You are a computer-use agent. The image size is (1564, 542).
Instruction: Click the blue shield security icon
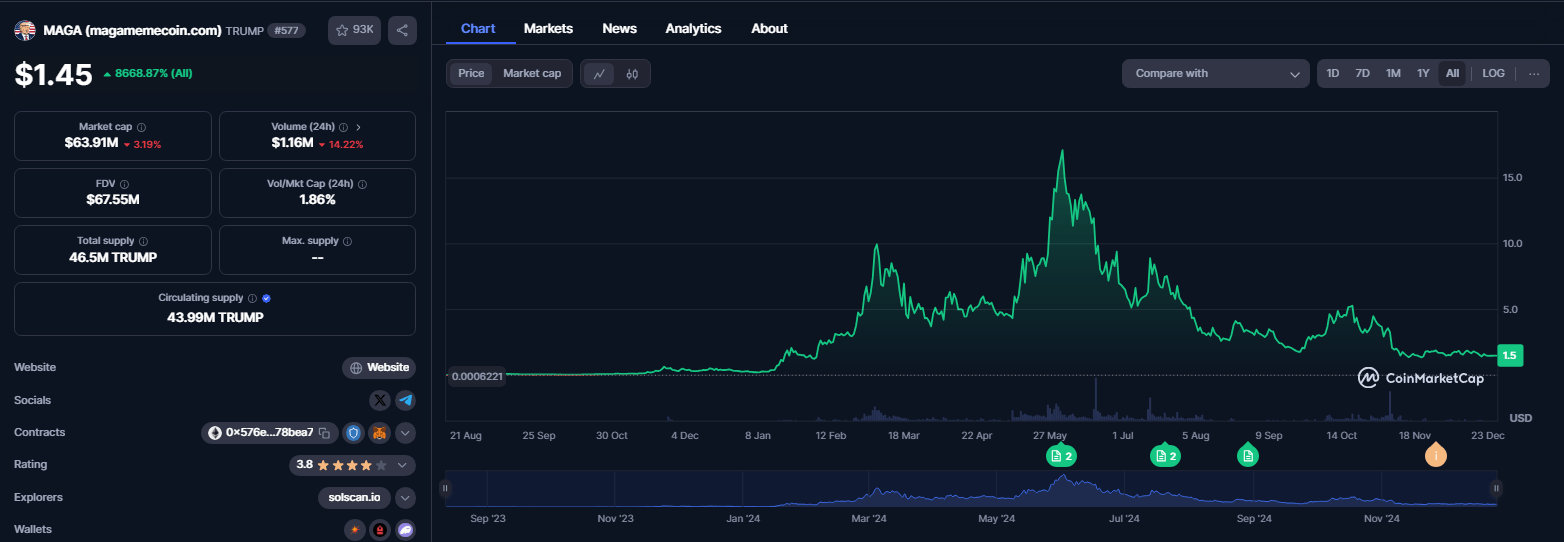(354, 433)
